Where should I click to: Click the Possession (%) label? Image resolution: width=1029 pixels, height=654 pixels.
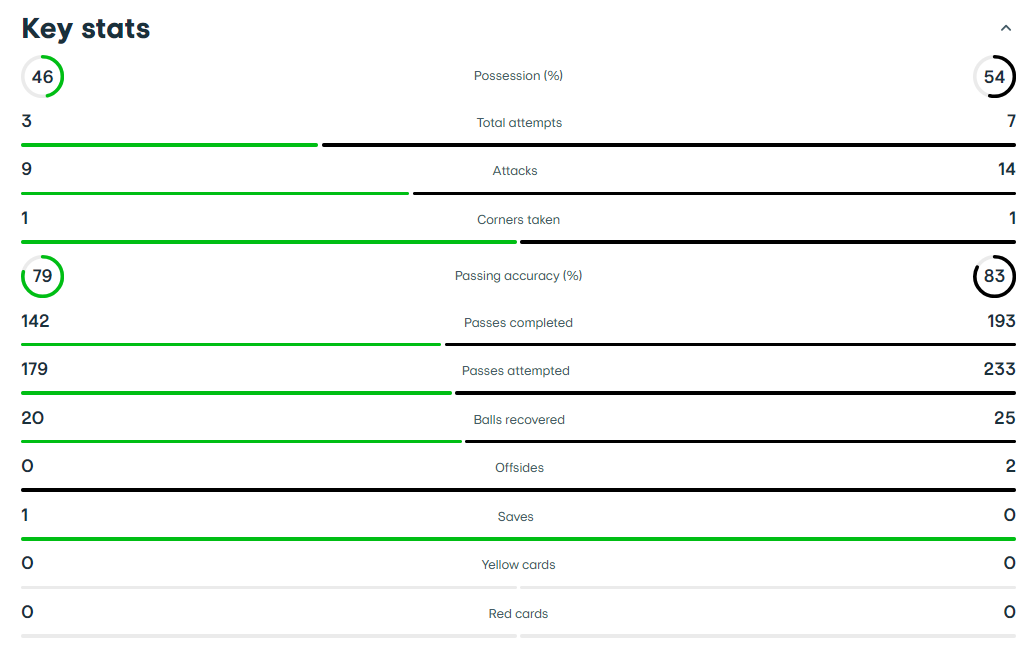point(518,76)
